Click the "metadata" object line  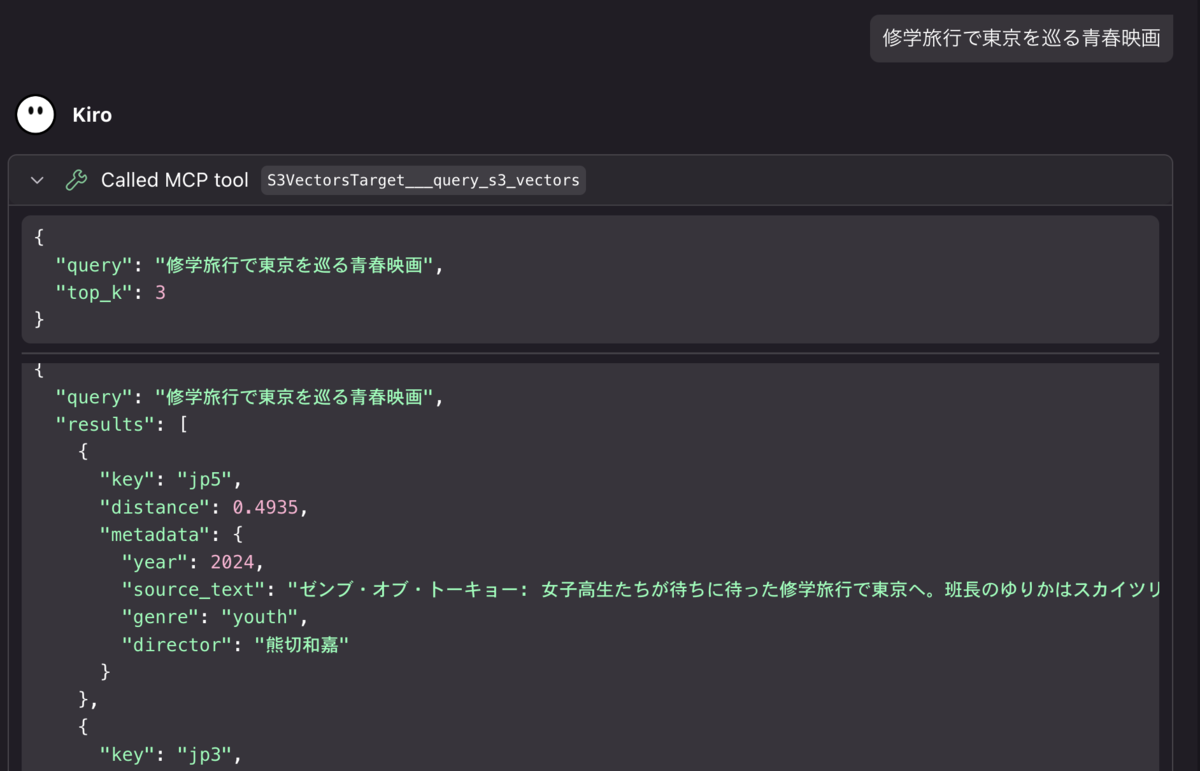tap(171, 535)
